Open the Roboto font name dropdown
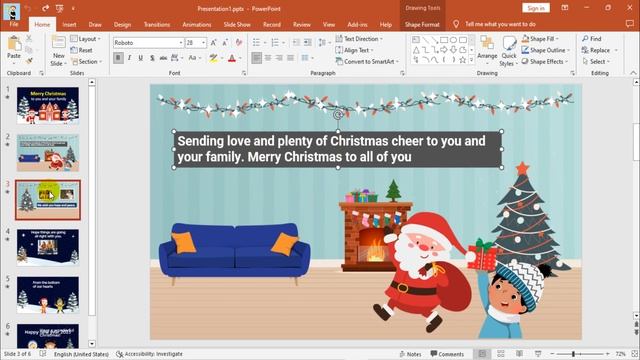 pyautogui.click(x=181, y=42)
